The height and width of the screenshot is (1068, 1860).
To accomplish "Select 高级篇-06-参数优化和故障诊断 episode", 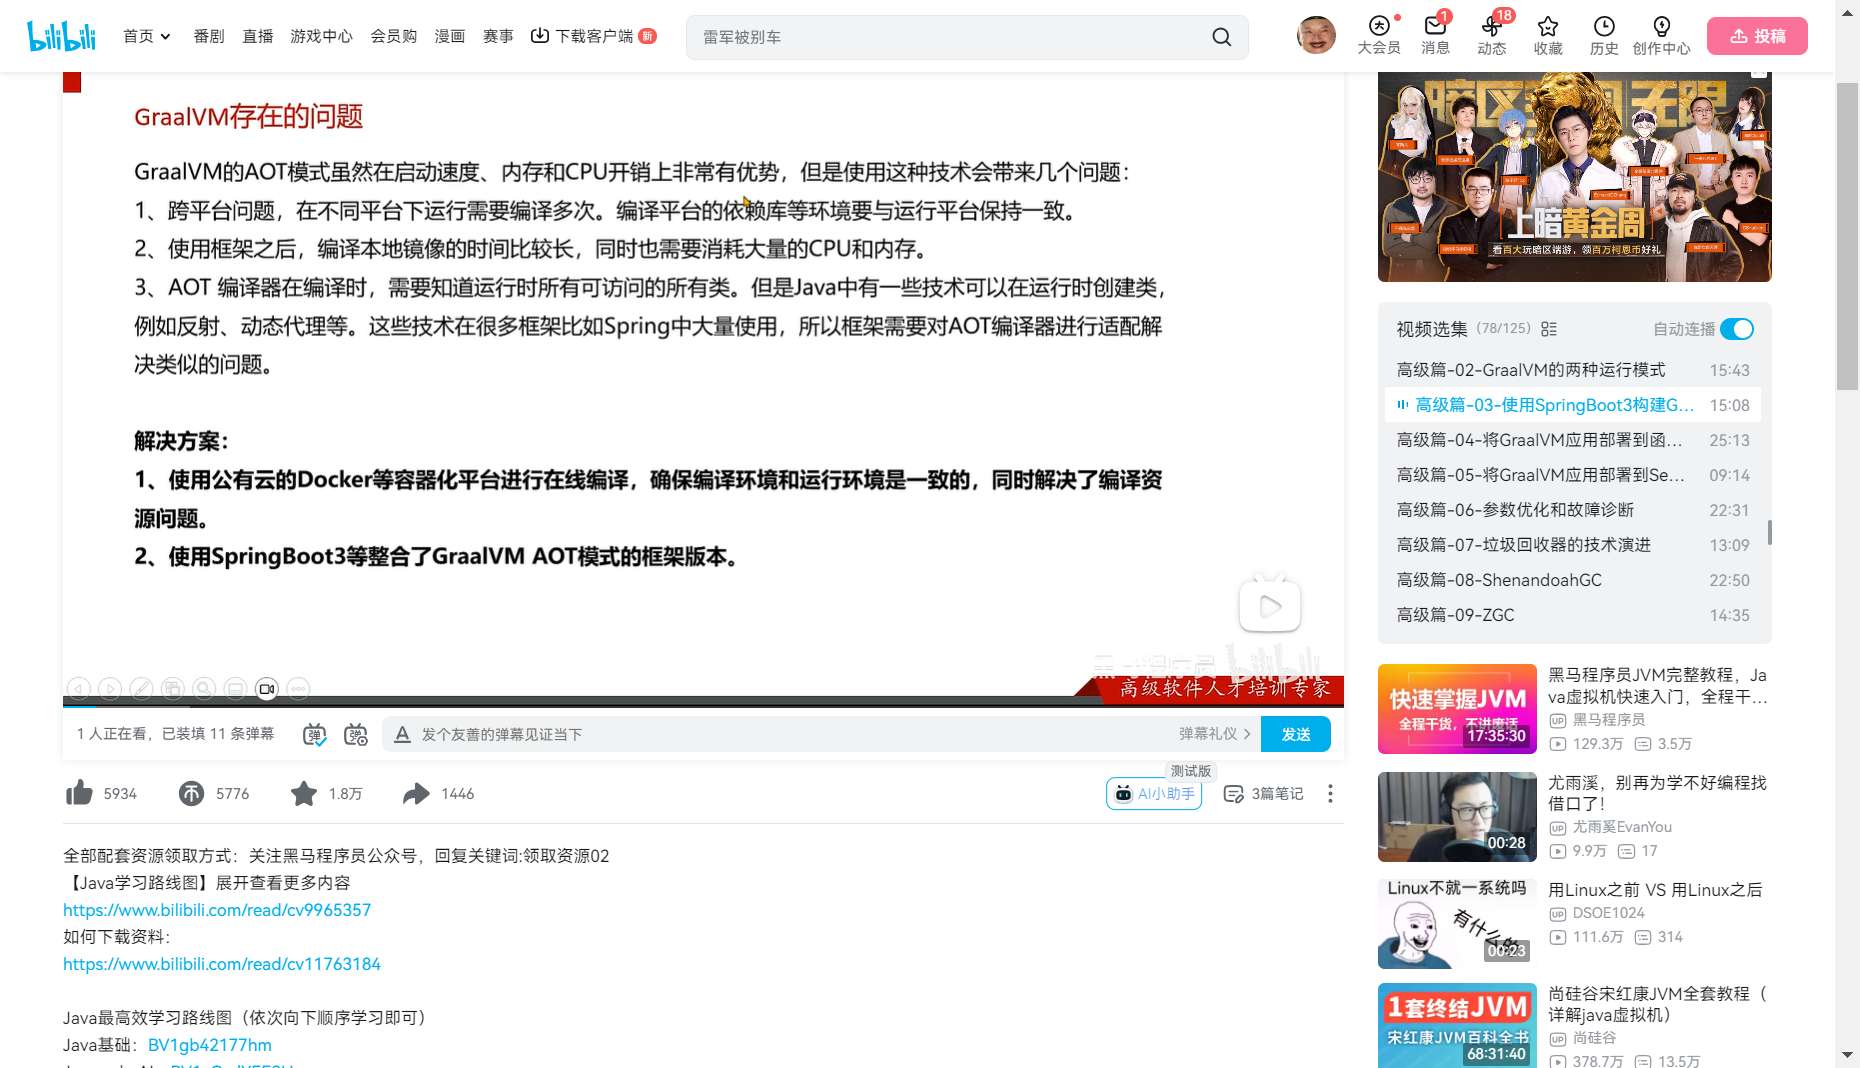I will [1573, 510].
